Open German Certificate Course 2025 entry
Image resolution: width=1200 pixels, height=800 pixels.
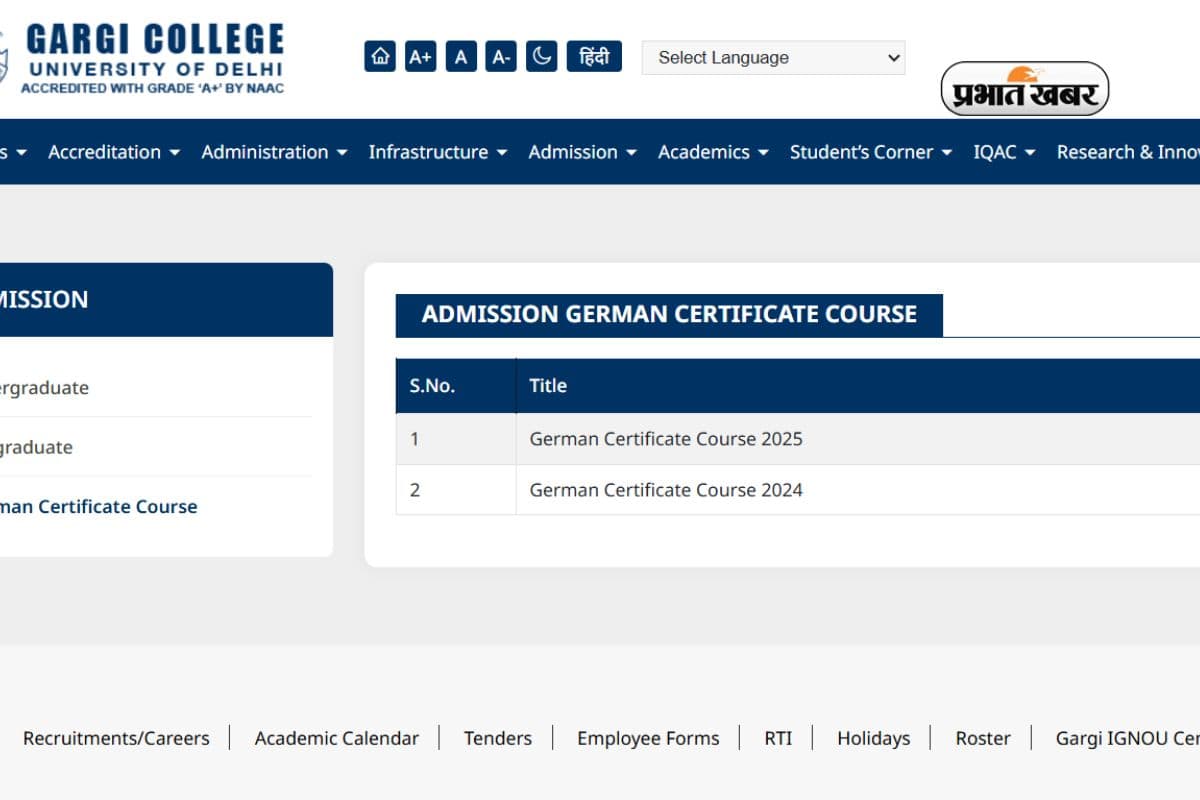(666, 439)
